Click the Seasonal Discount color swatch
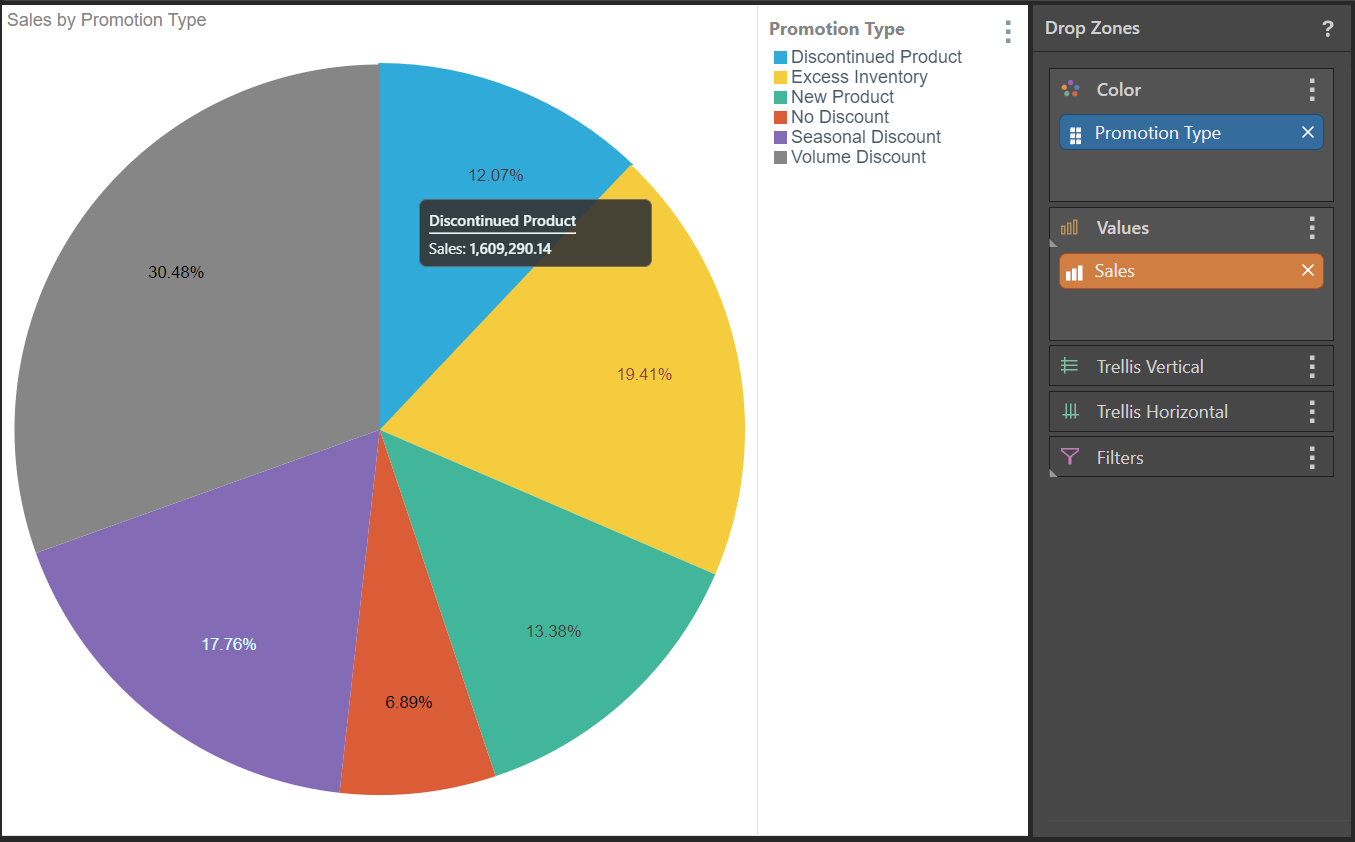 pos(782,137)
